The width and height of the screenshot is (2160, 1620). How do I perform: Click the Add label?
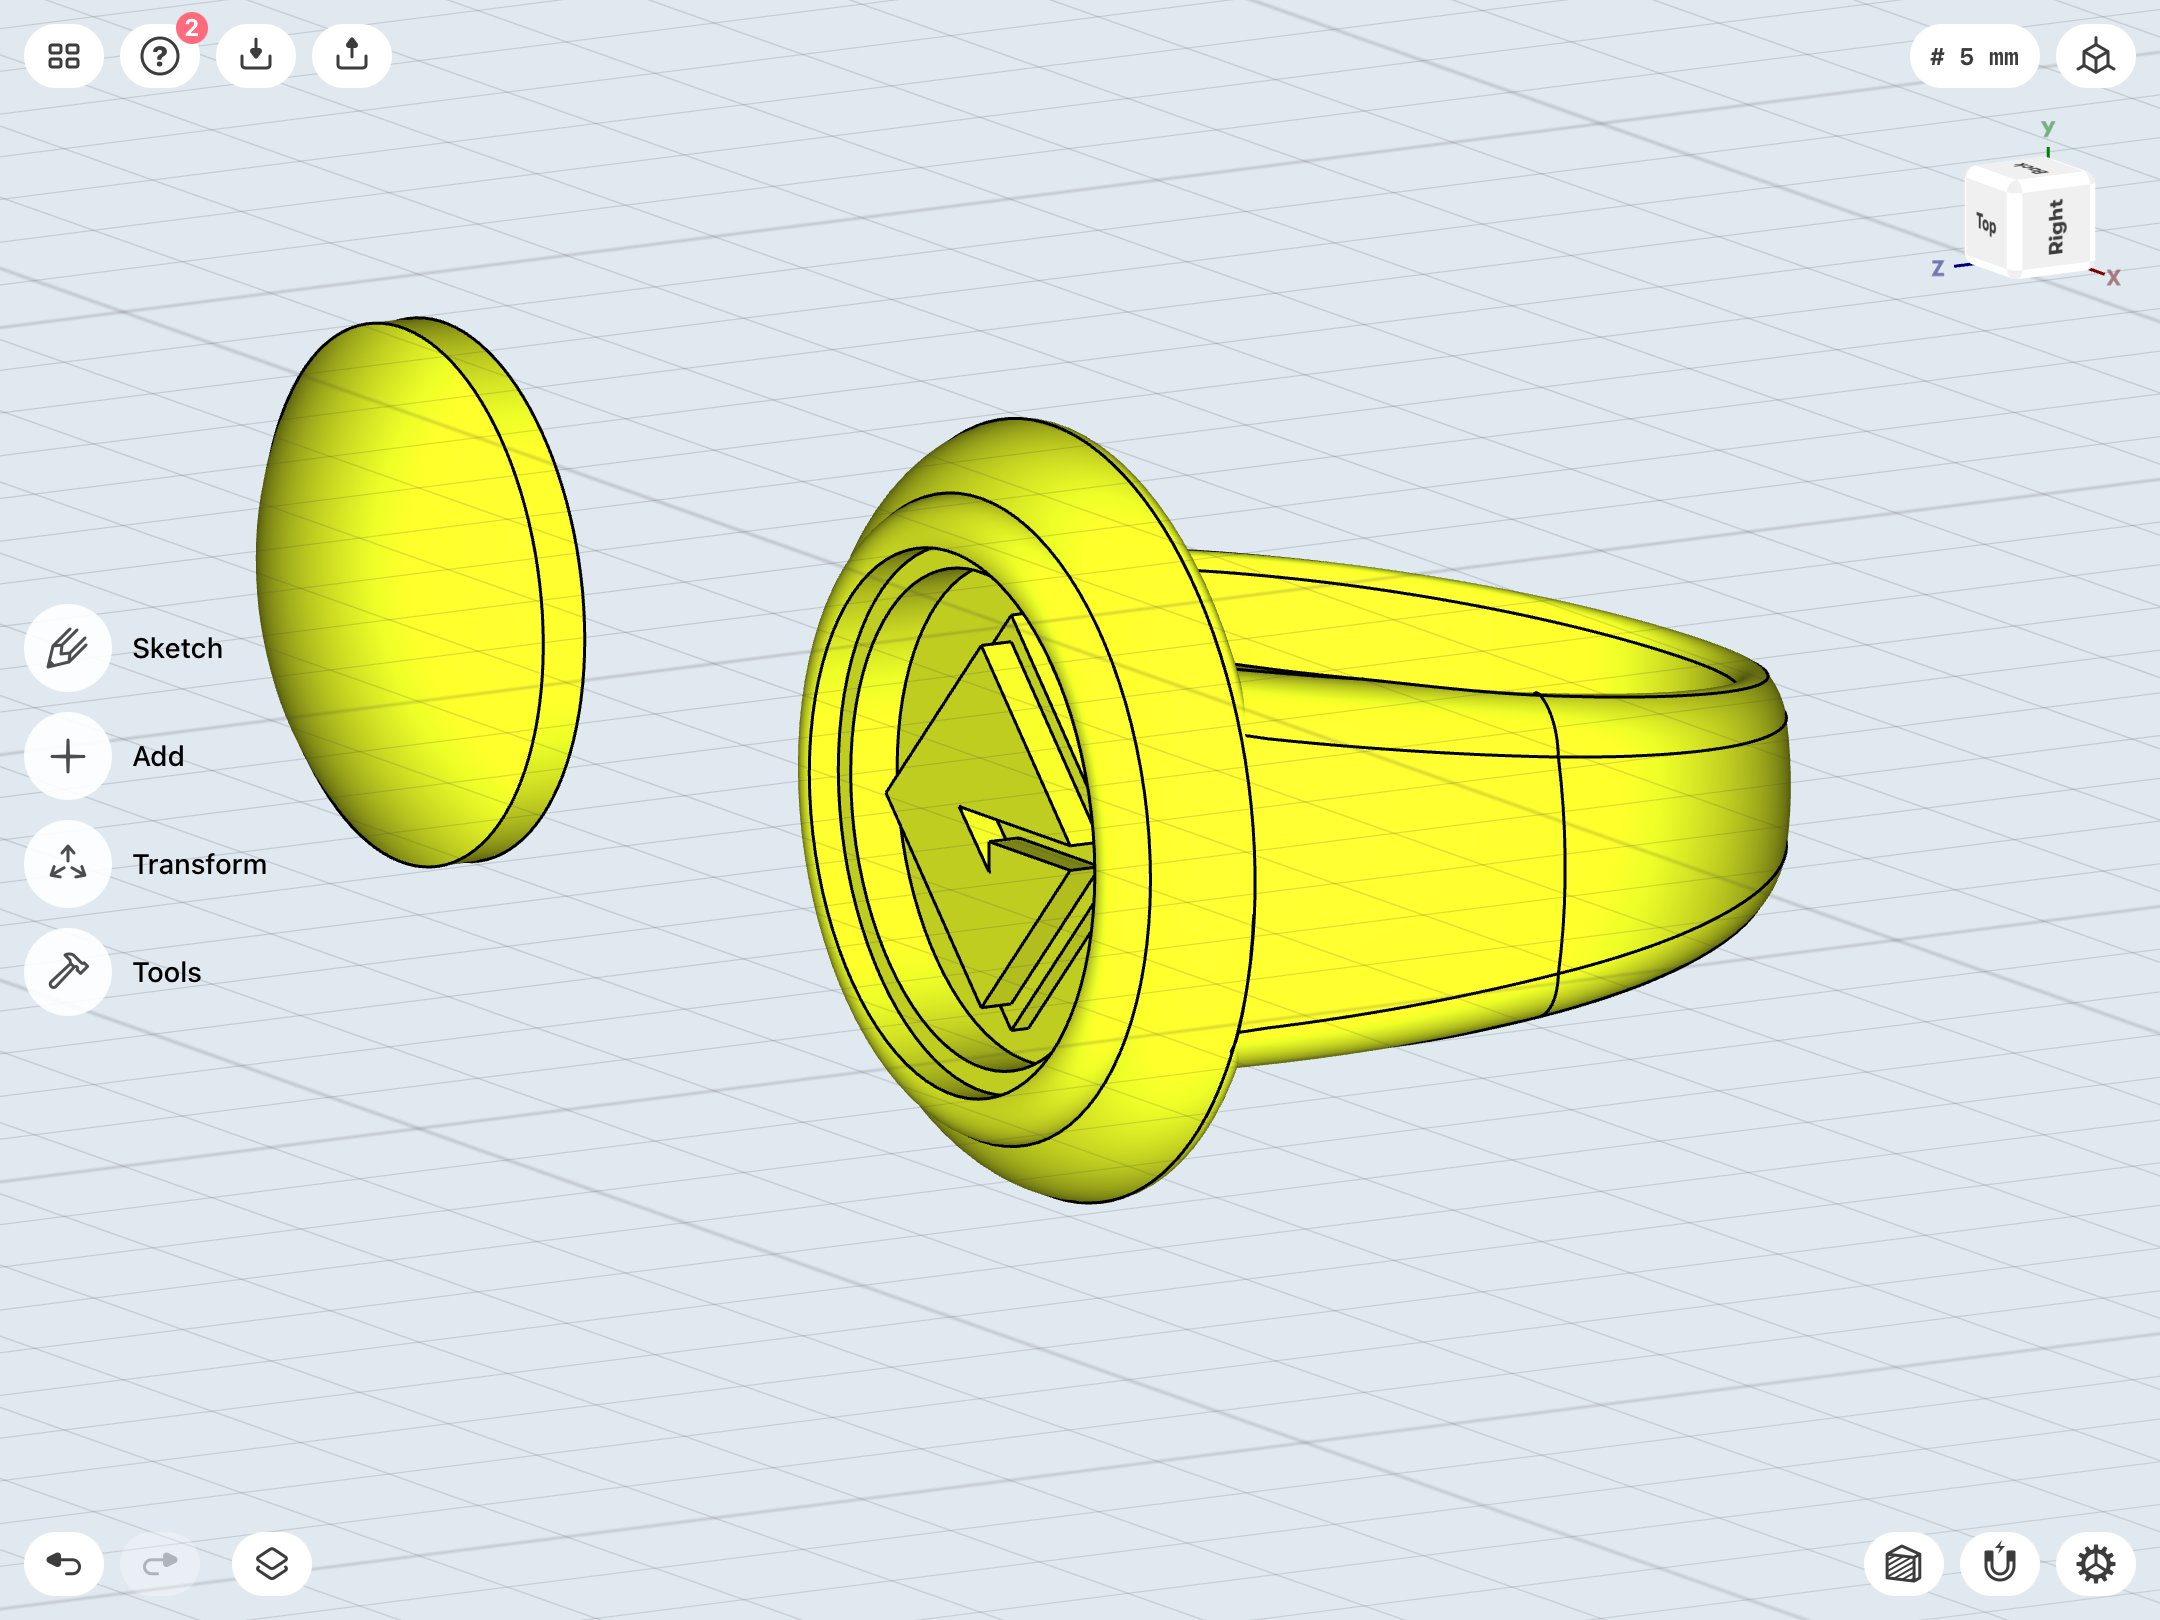point(159,756)
